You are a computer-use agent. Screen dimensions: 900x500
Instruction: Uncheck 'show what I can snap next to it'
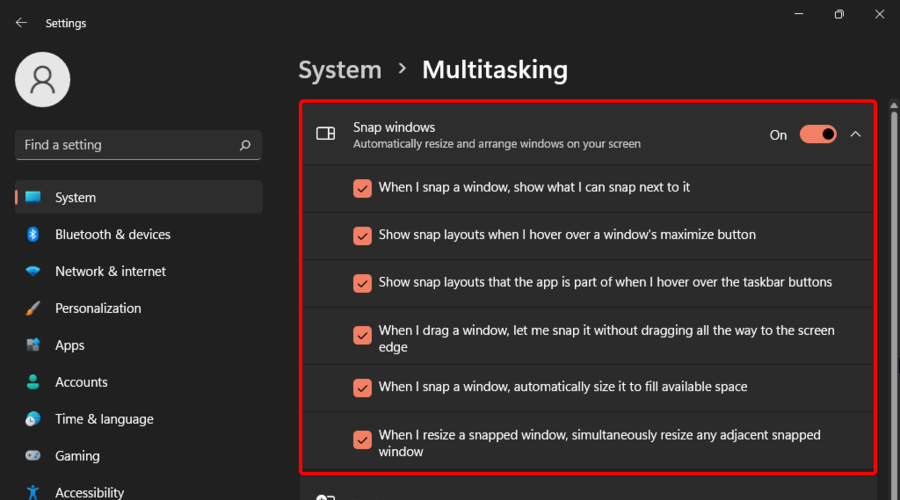pyautogui.click(x=362, y=188)
